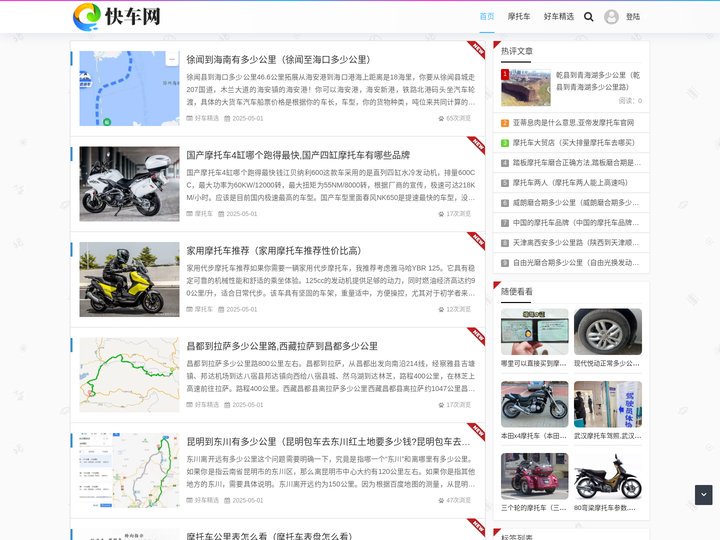Click date 2025-05-01 under 家用摩托车推荐
This screenshot has height=540, width=720.
pyautogui.click(x=242, y=309)
